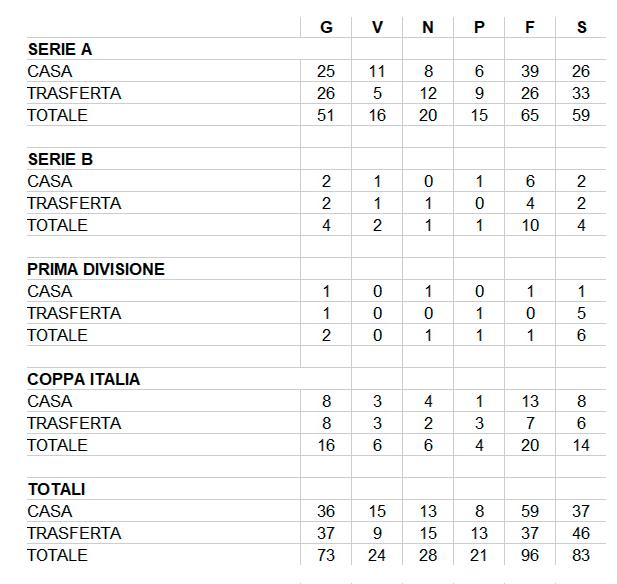Click the value 96 in the F column

(530, 555)
